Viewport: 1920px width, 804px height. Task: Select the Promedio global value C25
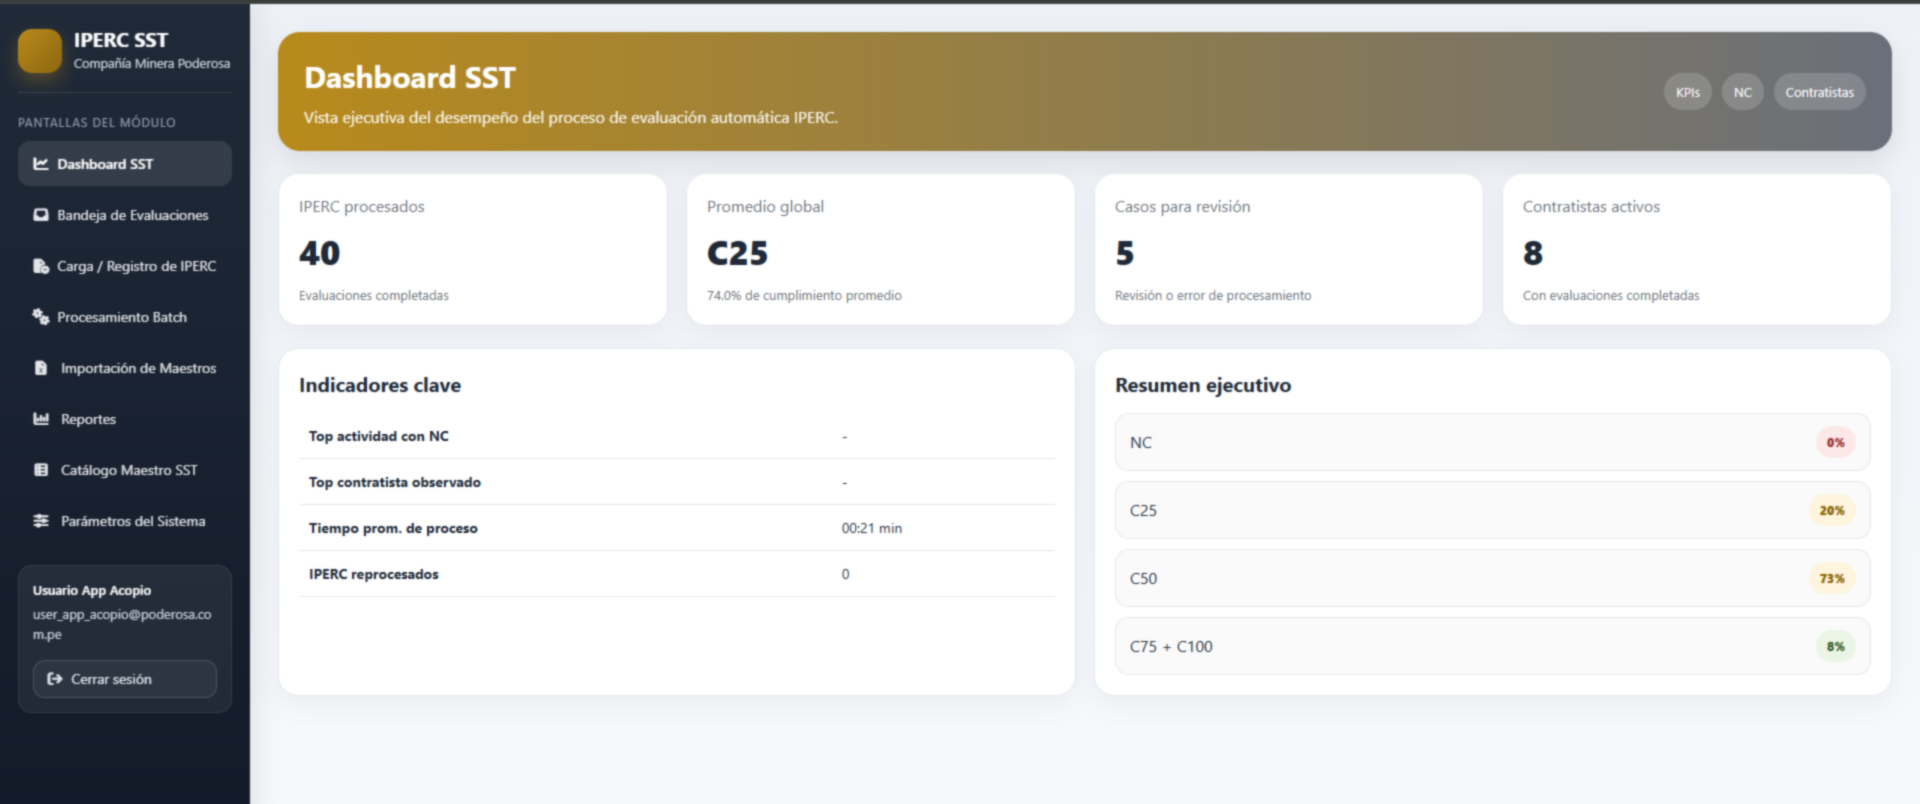(738, 253)
